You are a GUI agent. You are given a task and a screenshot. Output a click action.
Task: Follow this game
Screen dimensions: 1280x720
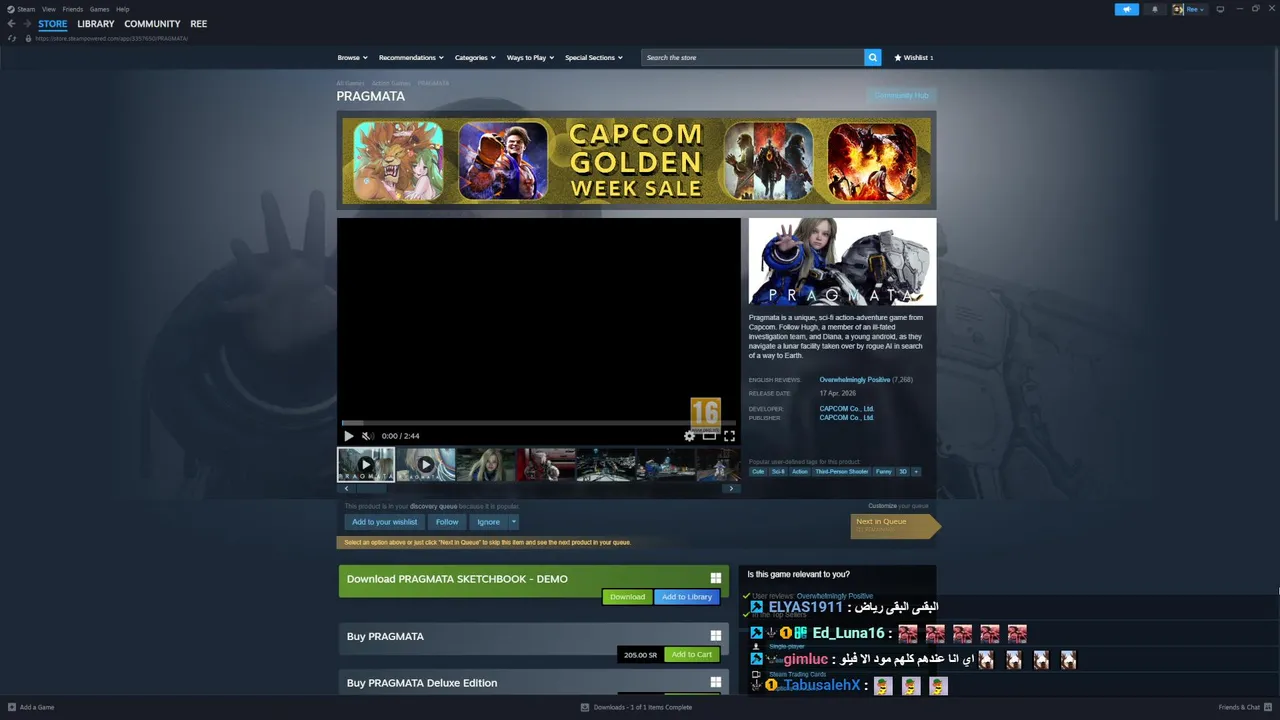click(x=447, y=522)
